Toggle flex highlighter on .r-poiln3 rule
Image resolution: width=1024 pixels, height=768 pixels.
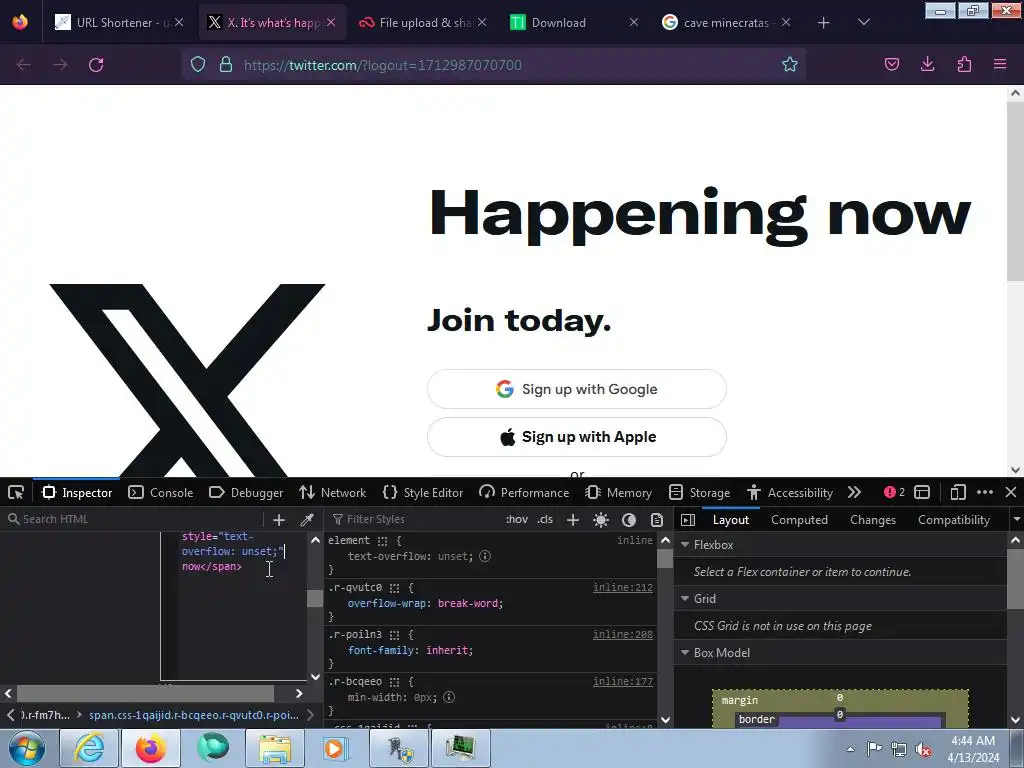(394, 635)
